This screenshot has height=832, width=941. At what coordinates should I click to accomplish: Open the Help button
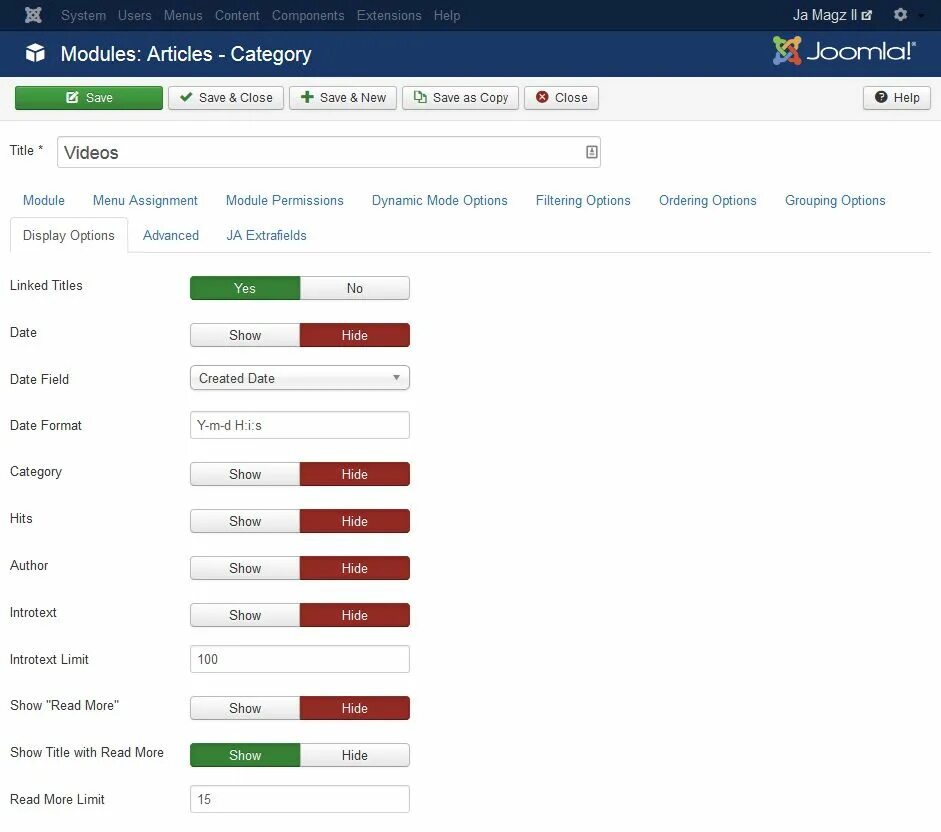[897, 98]
